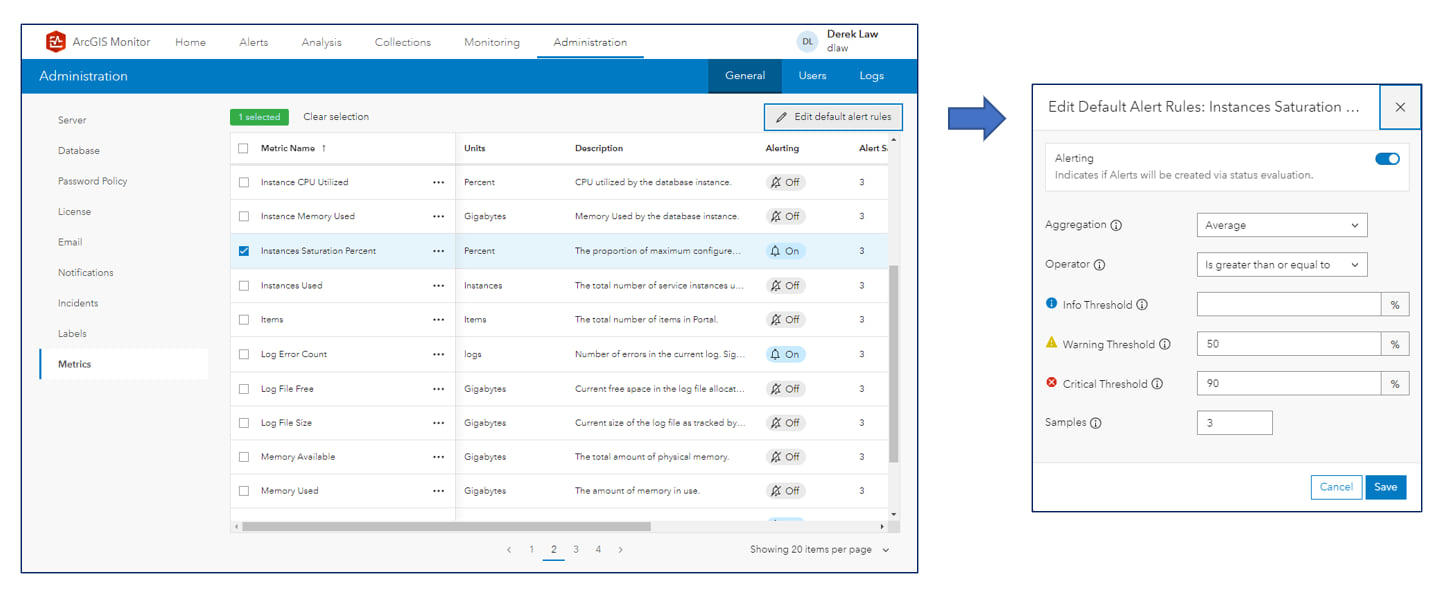This screenshot has width=1448, height=601.
Task: Check Items row checkbox
Action: click(243, 320)
